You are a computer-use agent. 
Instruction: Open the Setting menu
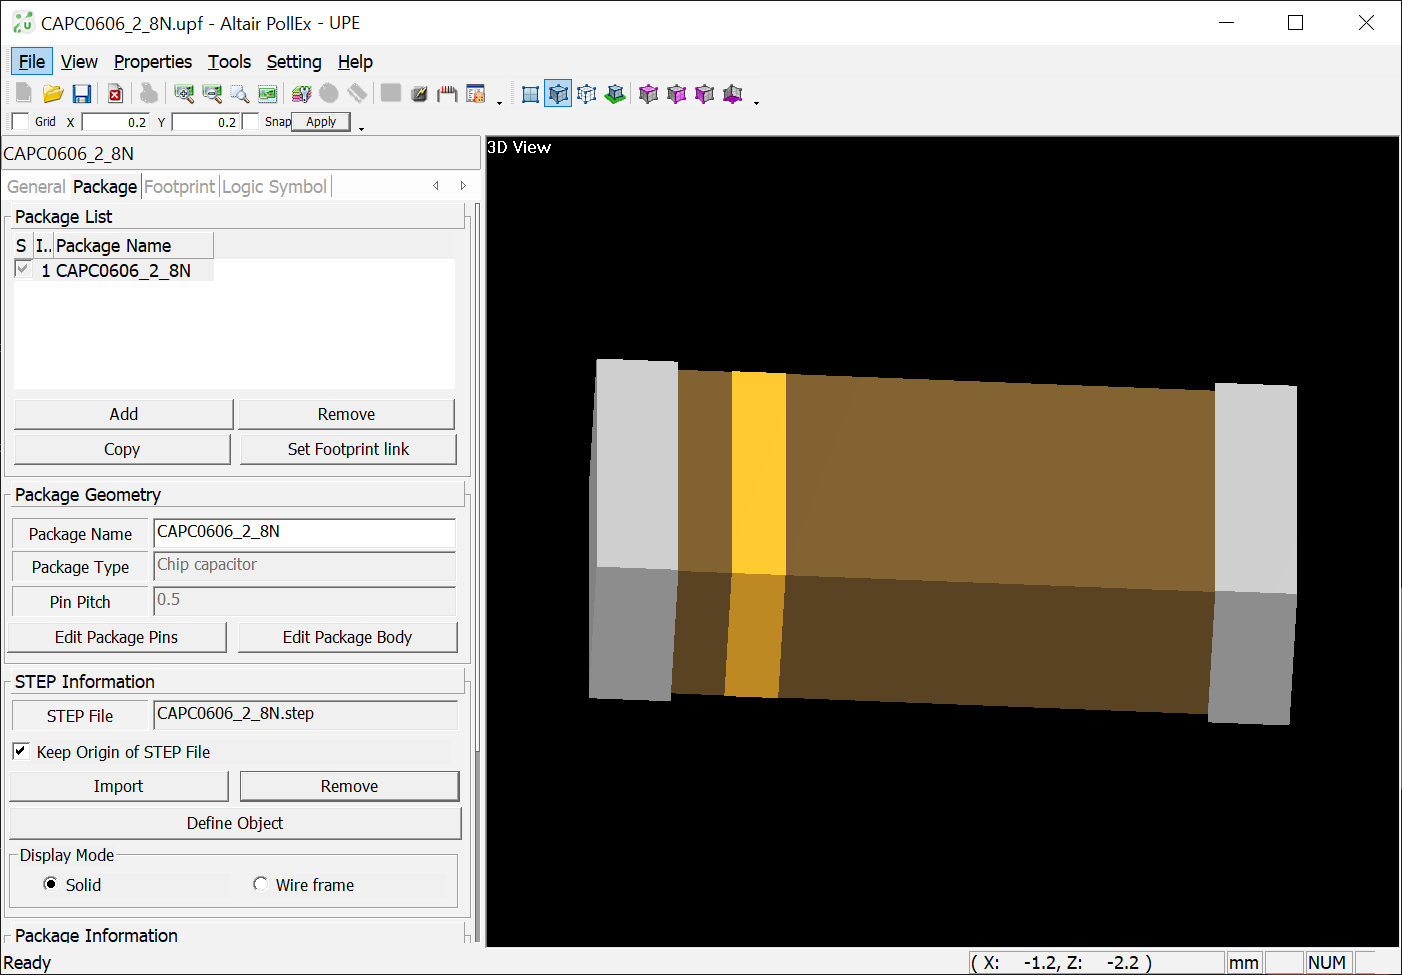tap(294, 61)
